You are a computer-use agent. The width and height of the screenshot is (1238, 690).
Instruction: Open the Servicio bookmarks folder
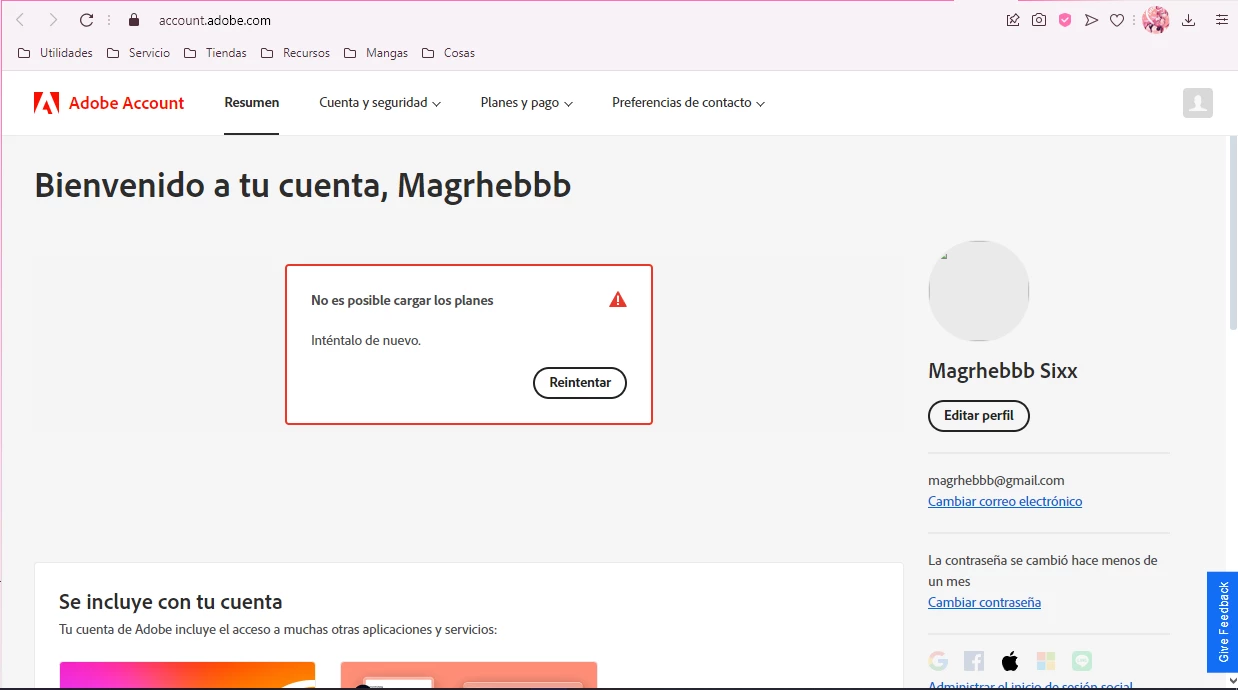[x=138, y=53]
